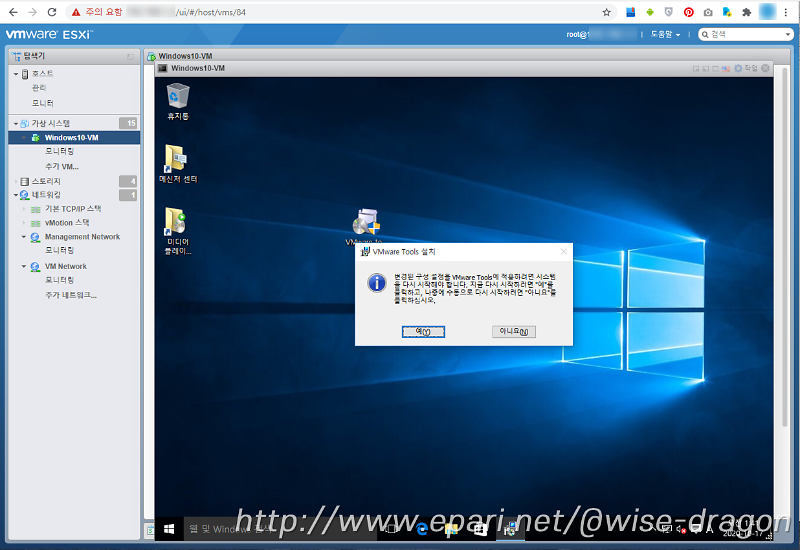Image resolution: width=800 pixels, height=550 pixels.
Task: Click the storage icon in navigator
Action: point(24,181)
